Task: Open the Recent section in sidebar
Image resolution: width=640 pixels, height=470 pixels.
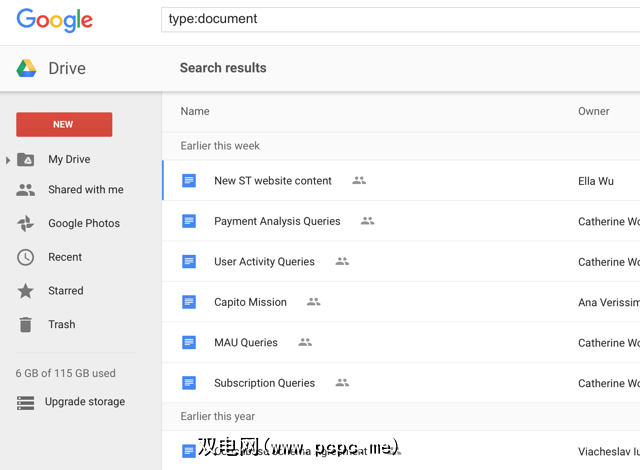Action: [x=65, y=257]
